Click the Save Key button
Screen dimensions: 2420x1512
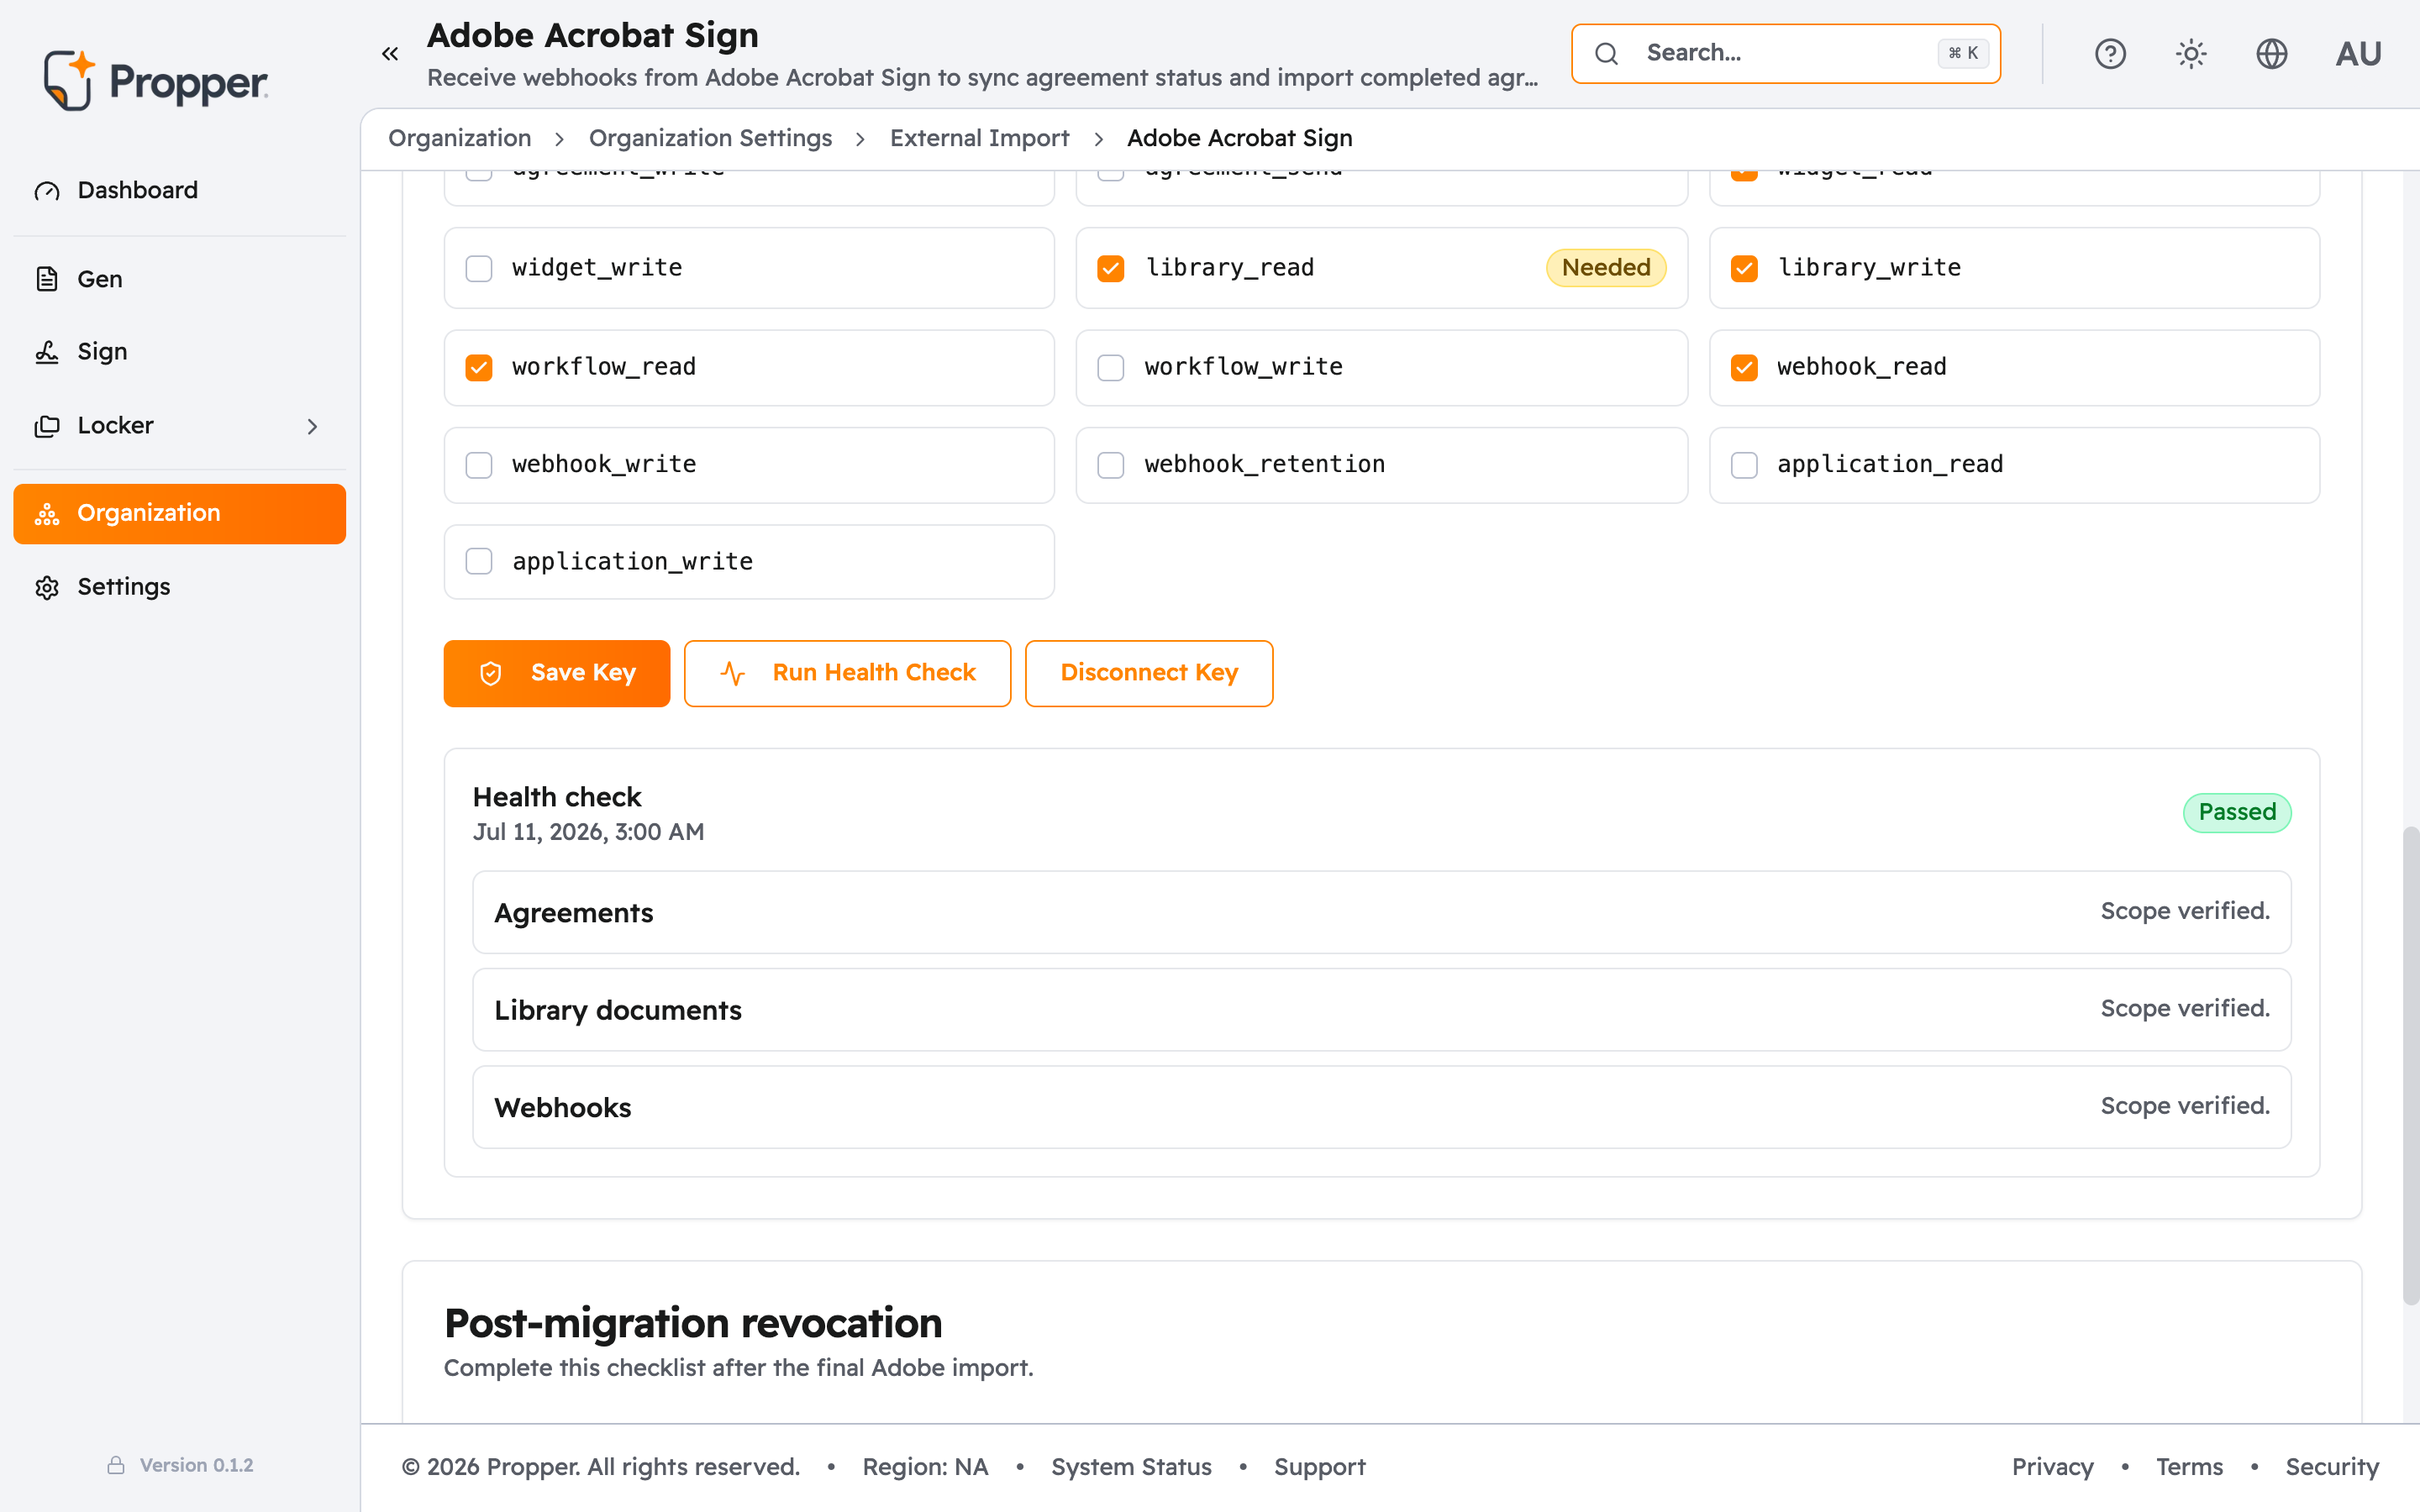coord(557,673)
